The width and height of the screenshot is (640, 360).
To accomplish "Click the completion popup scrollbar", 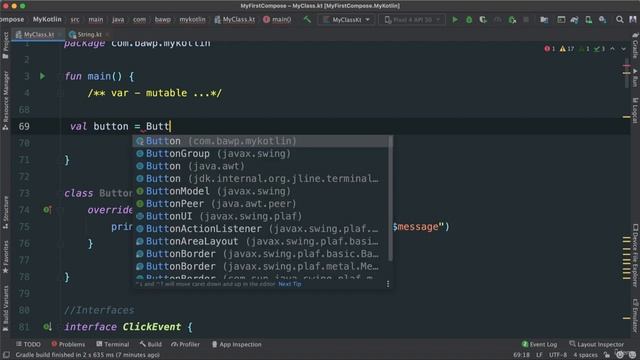I will click(x=391, y=198).
